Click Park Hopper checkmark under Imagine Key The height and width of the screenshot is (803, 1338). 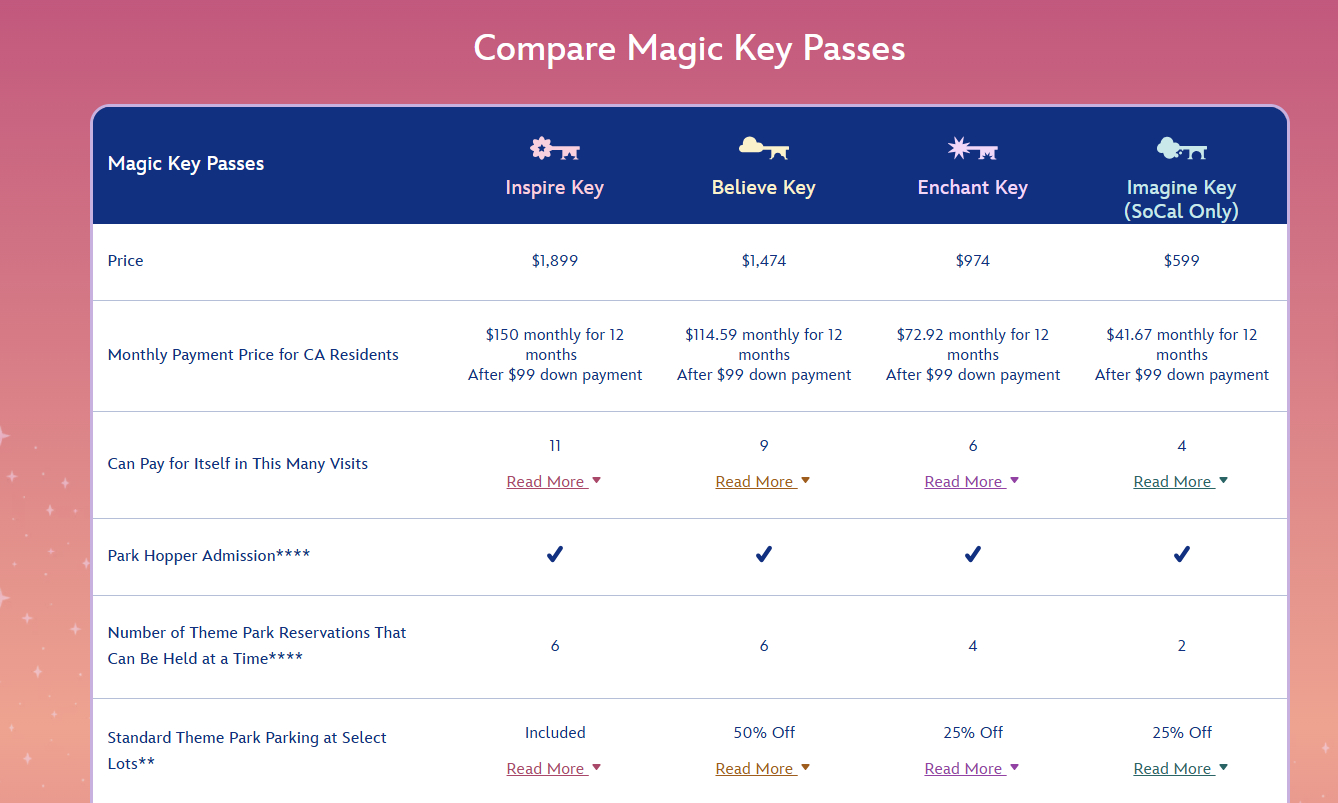(1181, 554)
